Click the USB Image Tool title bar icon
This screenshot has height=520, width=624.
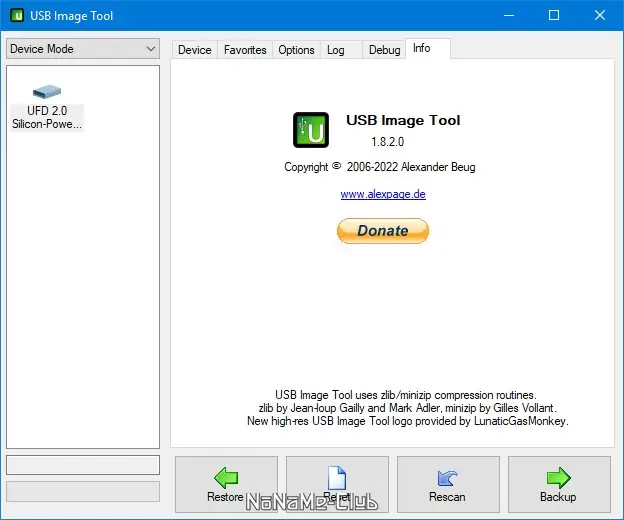(17, 16)
